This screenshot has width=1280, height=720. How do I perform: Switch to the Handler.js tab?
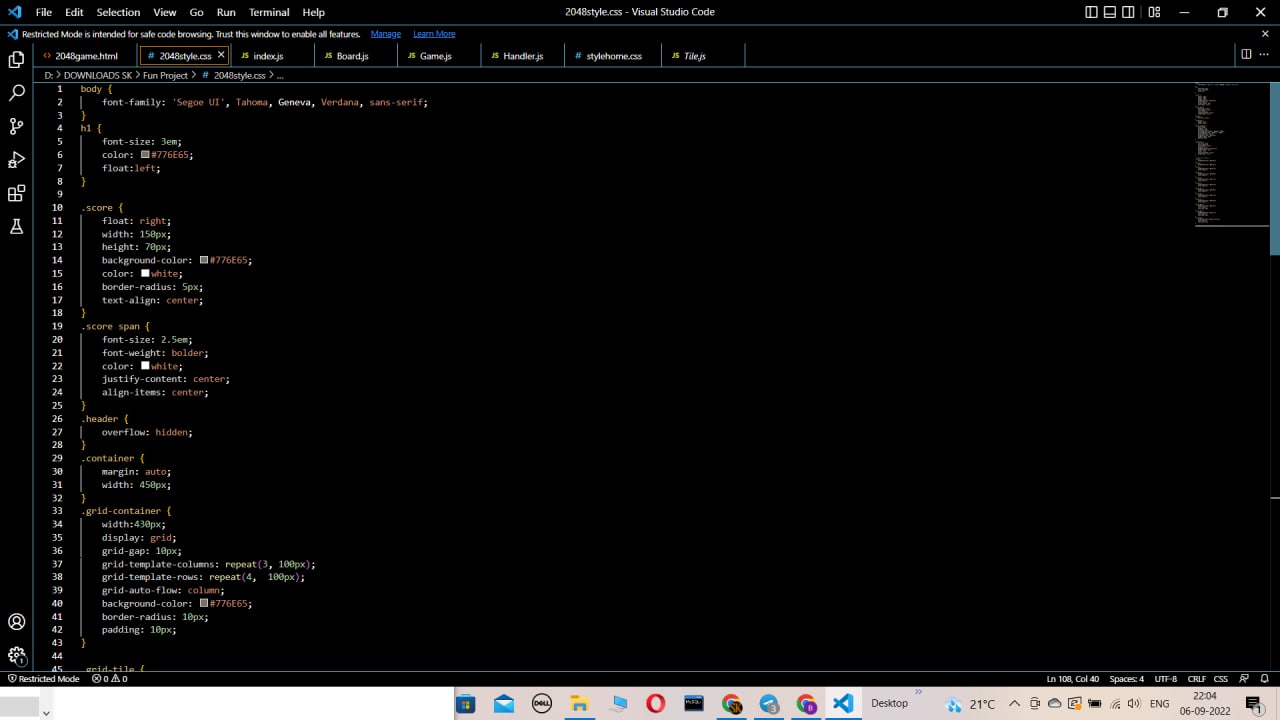522,56
